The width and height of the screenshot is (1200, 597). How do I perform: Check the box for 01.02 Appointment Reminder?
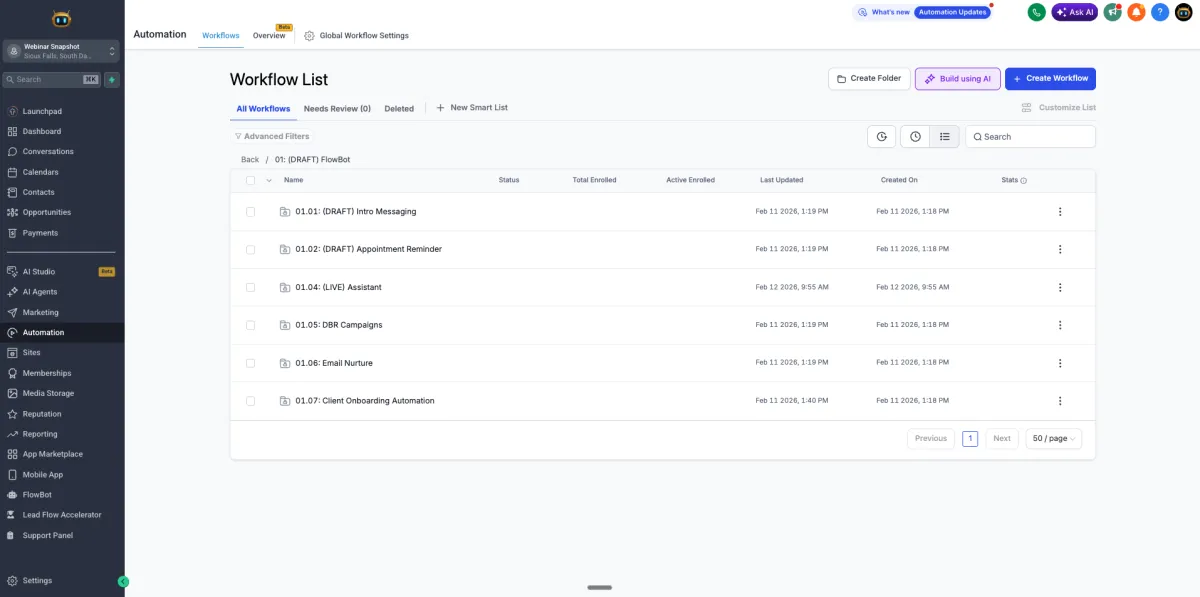pos(250,250)
